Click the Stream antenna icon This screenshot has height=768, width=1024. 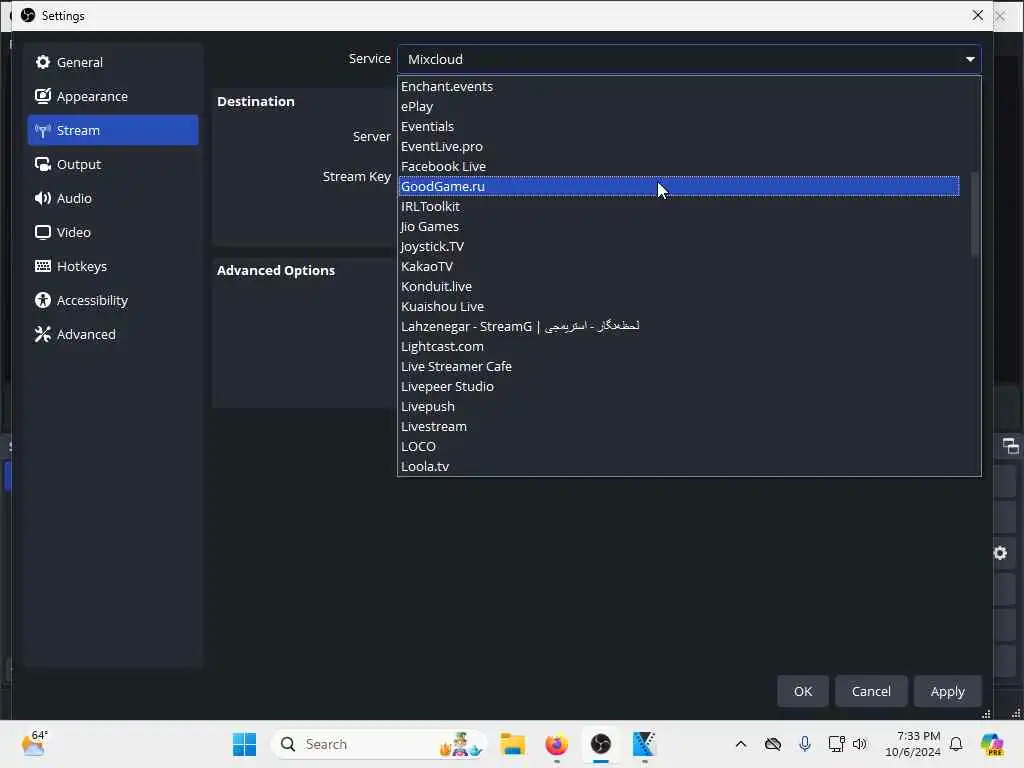(43, 131)
